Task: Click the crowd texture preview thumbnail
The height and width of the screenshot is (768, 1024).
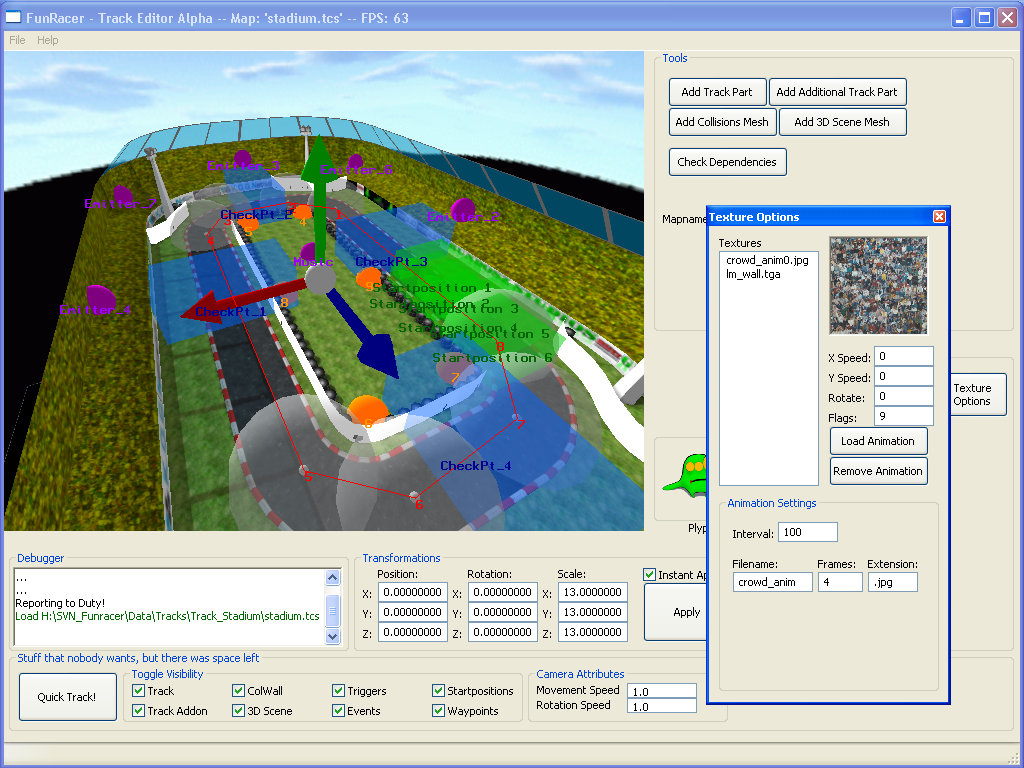Action: pos(878,286)
